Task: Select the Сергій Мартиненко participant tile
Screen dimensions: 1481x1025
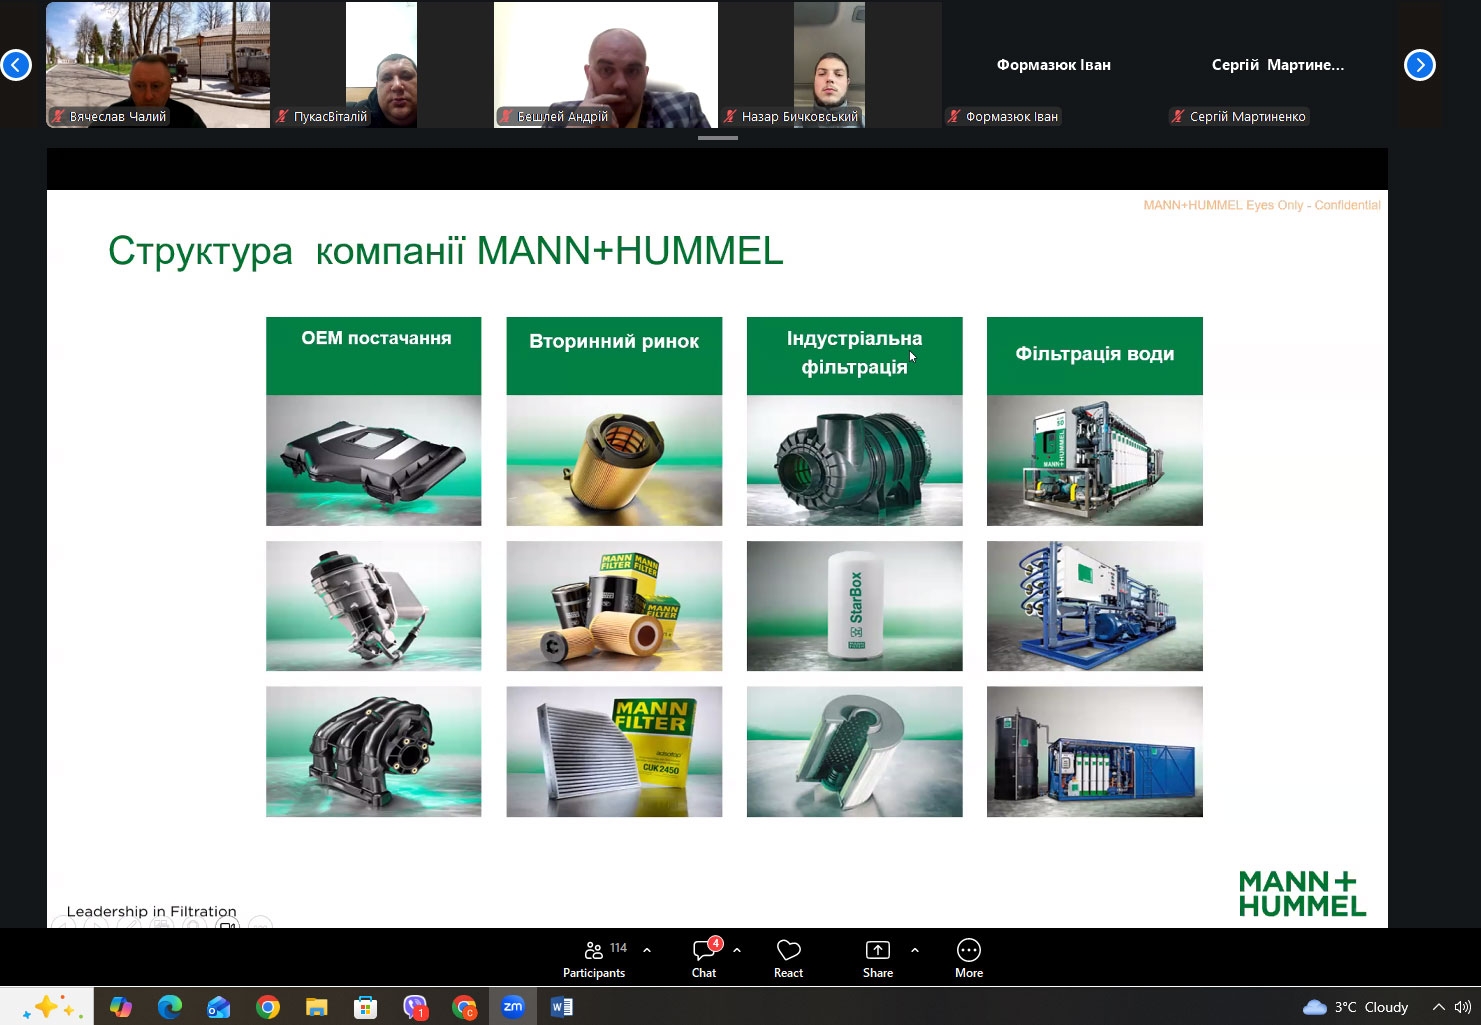Action: point(1278,65)
